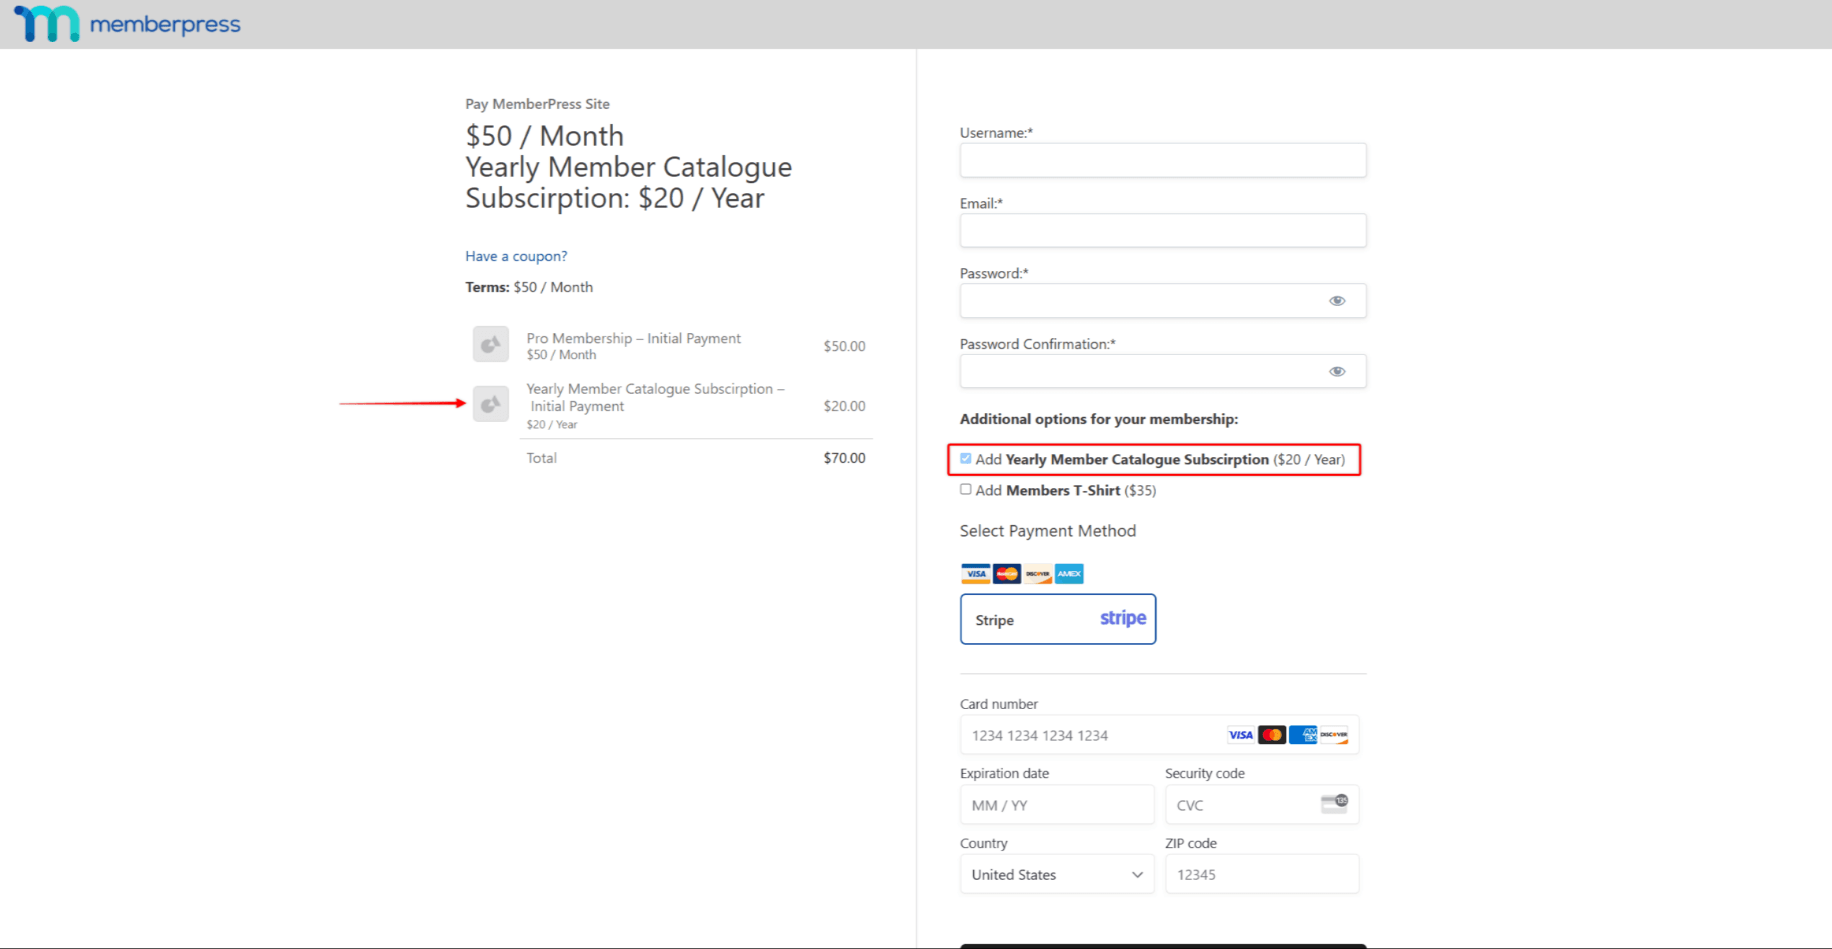
Task: Click the Have a coupon link
Action: point(515,256)
